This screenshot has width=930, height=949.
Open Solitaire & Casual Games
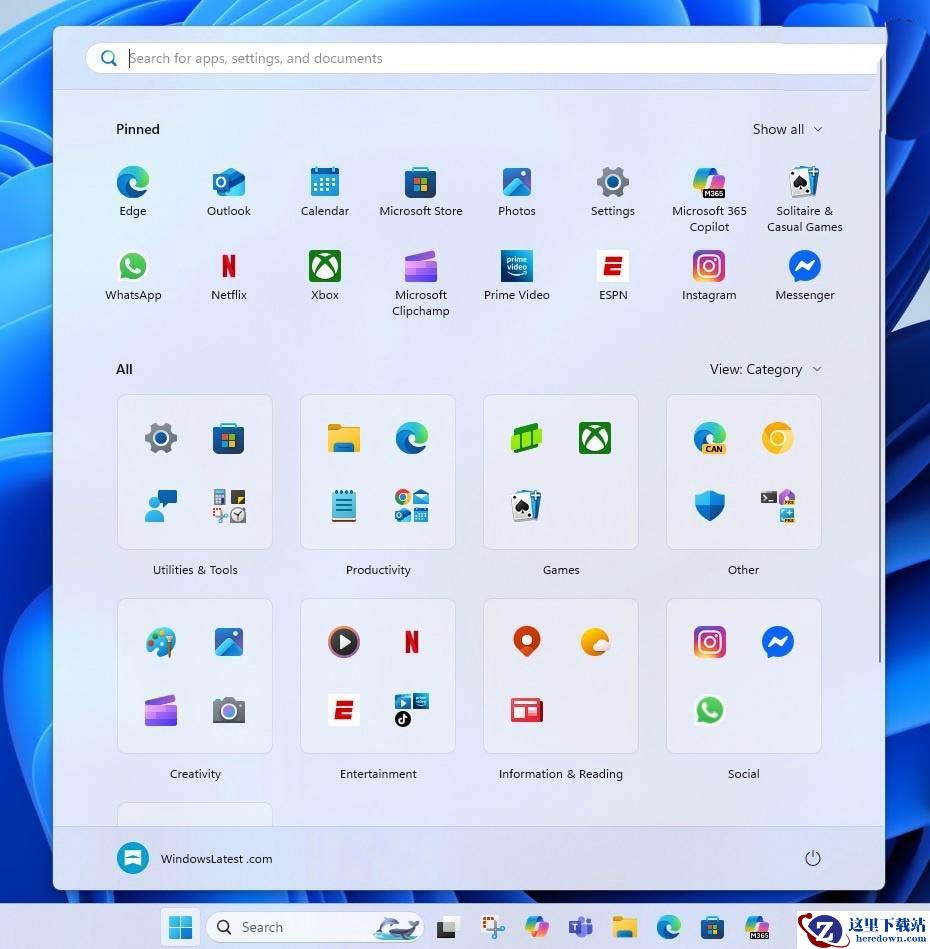coord(805,200)
